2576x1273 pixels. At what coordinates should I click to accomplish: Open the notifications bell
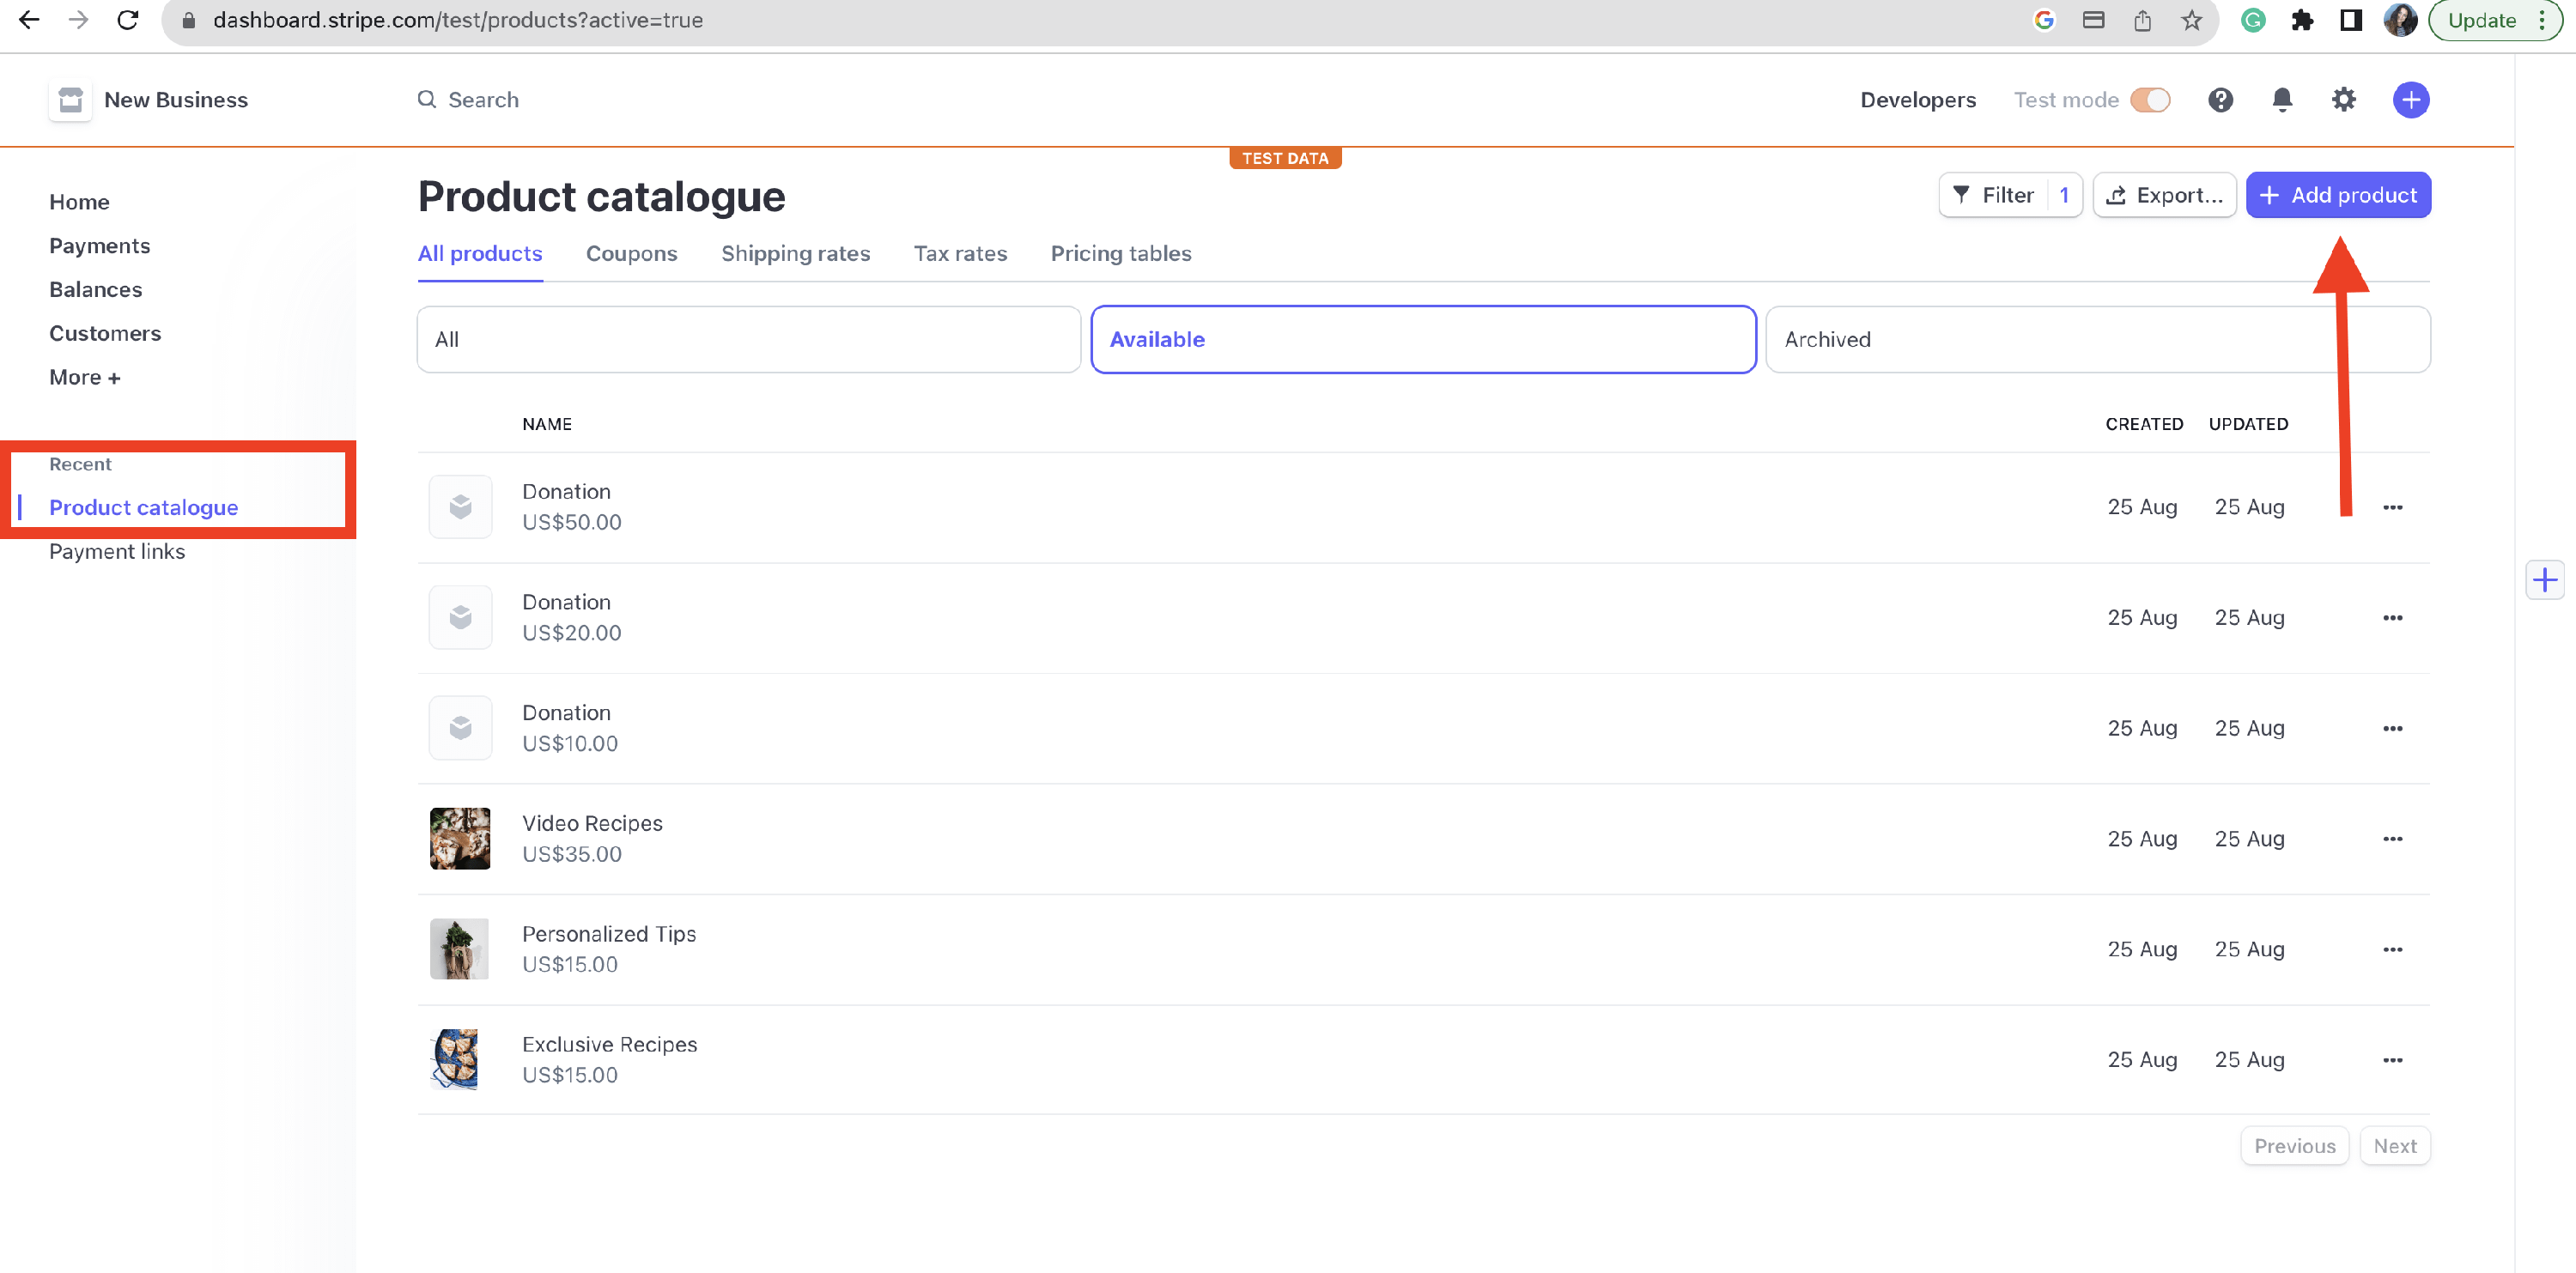tap(2282, 100)
